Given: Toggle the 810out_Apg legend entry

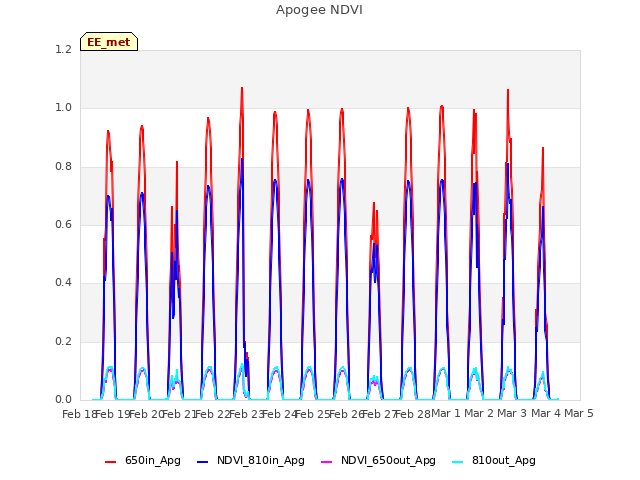Looking at the screenshot, I should click(494, 461).
